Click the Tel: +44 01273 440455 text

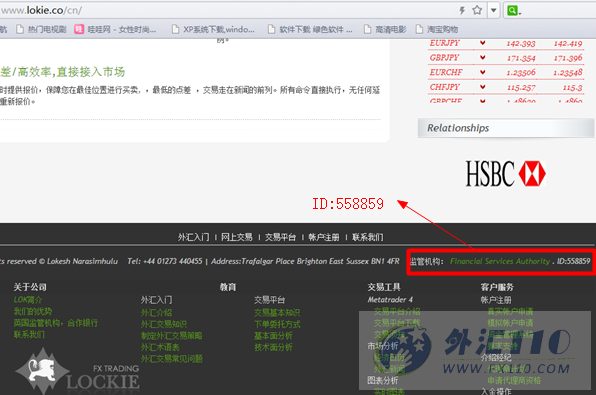coord(165,261)
